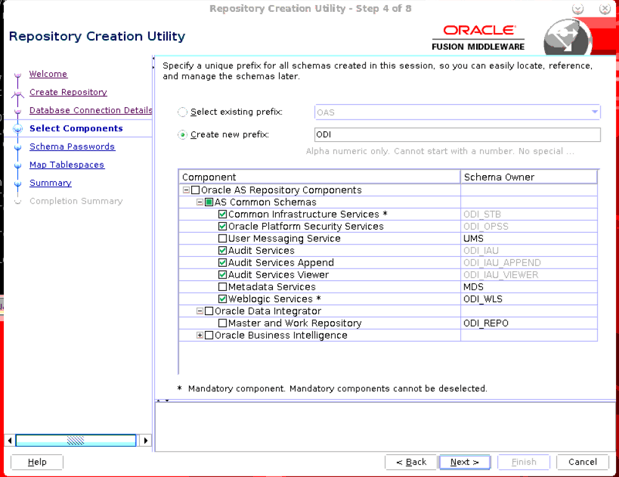Click right arrow of navigation scrollbar
The width and height of the screenshot is (619, 477).
coord(146,440)
